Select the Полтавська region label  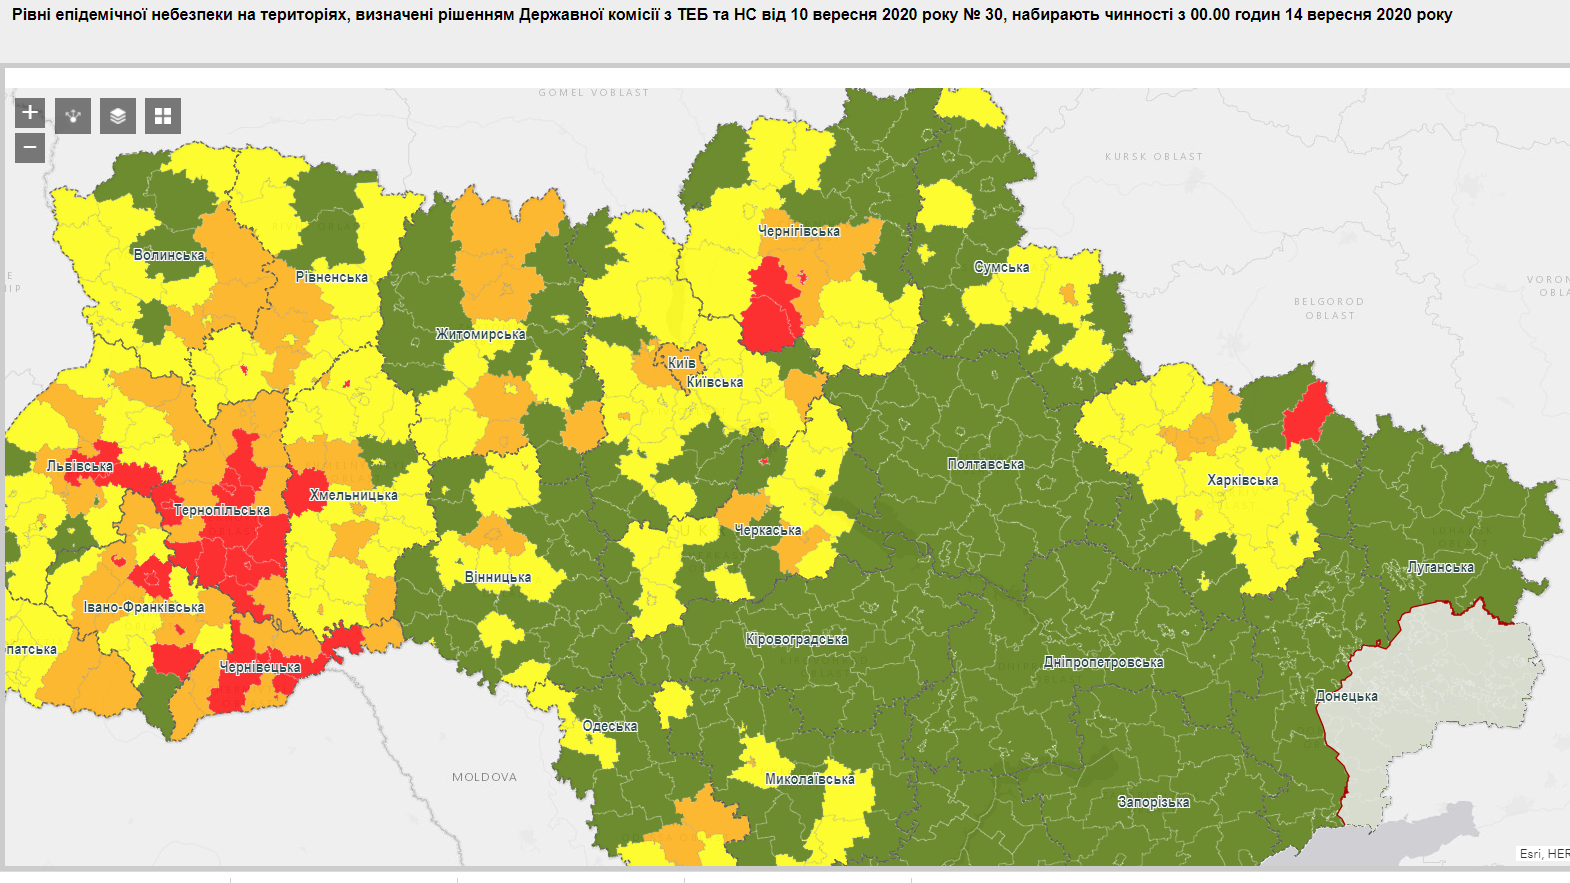(x=986, y=464)
